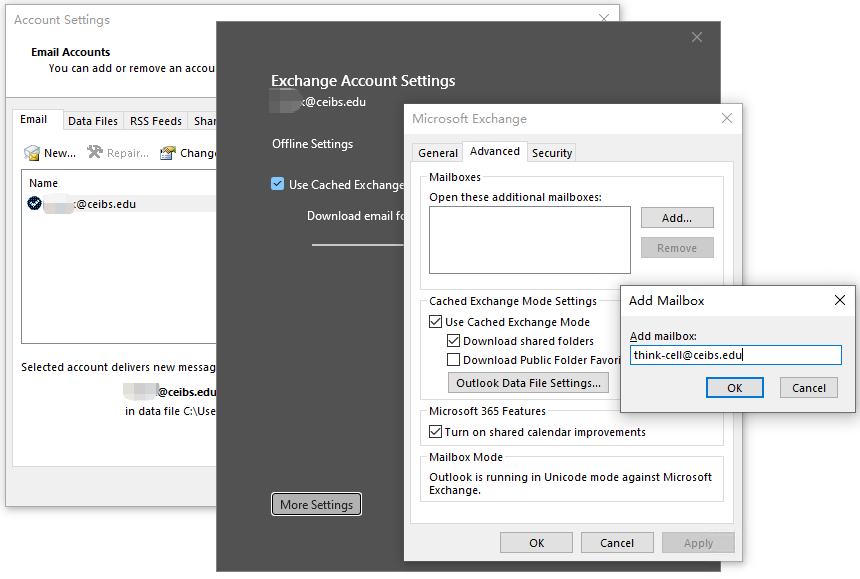Image resolution: width=860 pixels, height=579 pixels.
Task: Close the Microsoft Exchange dialog window
Action: (x=726, y=119)
